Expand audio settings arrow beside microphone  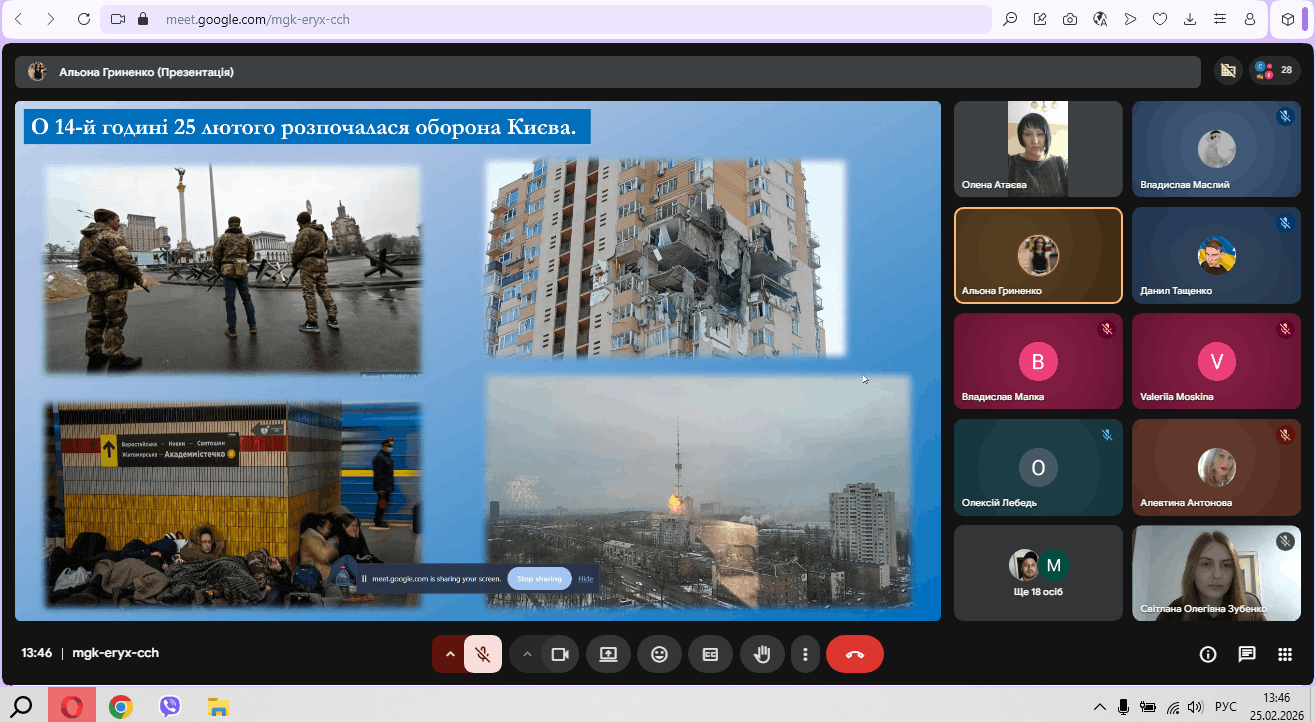point(450,654)
